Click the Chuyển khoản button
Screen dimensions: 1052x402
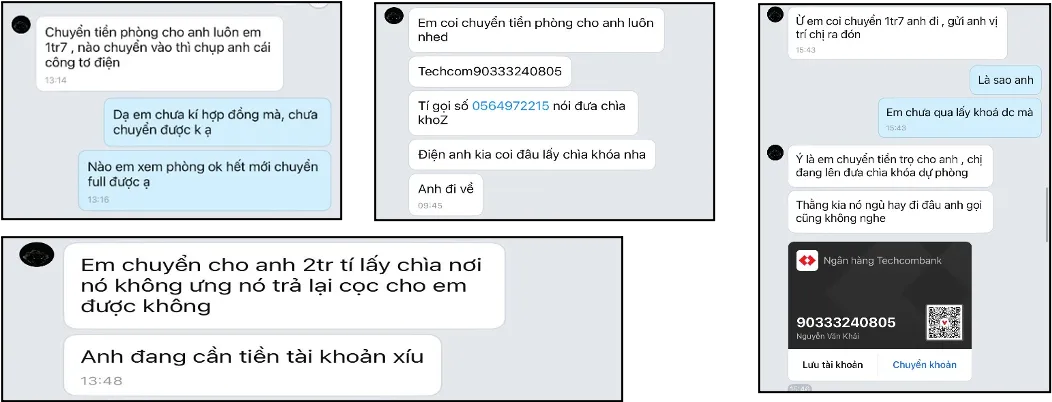tap(924, 364)
